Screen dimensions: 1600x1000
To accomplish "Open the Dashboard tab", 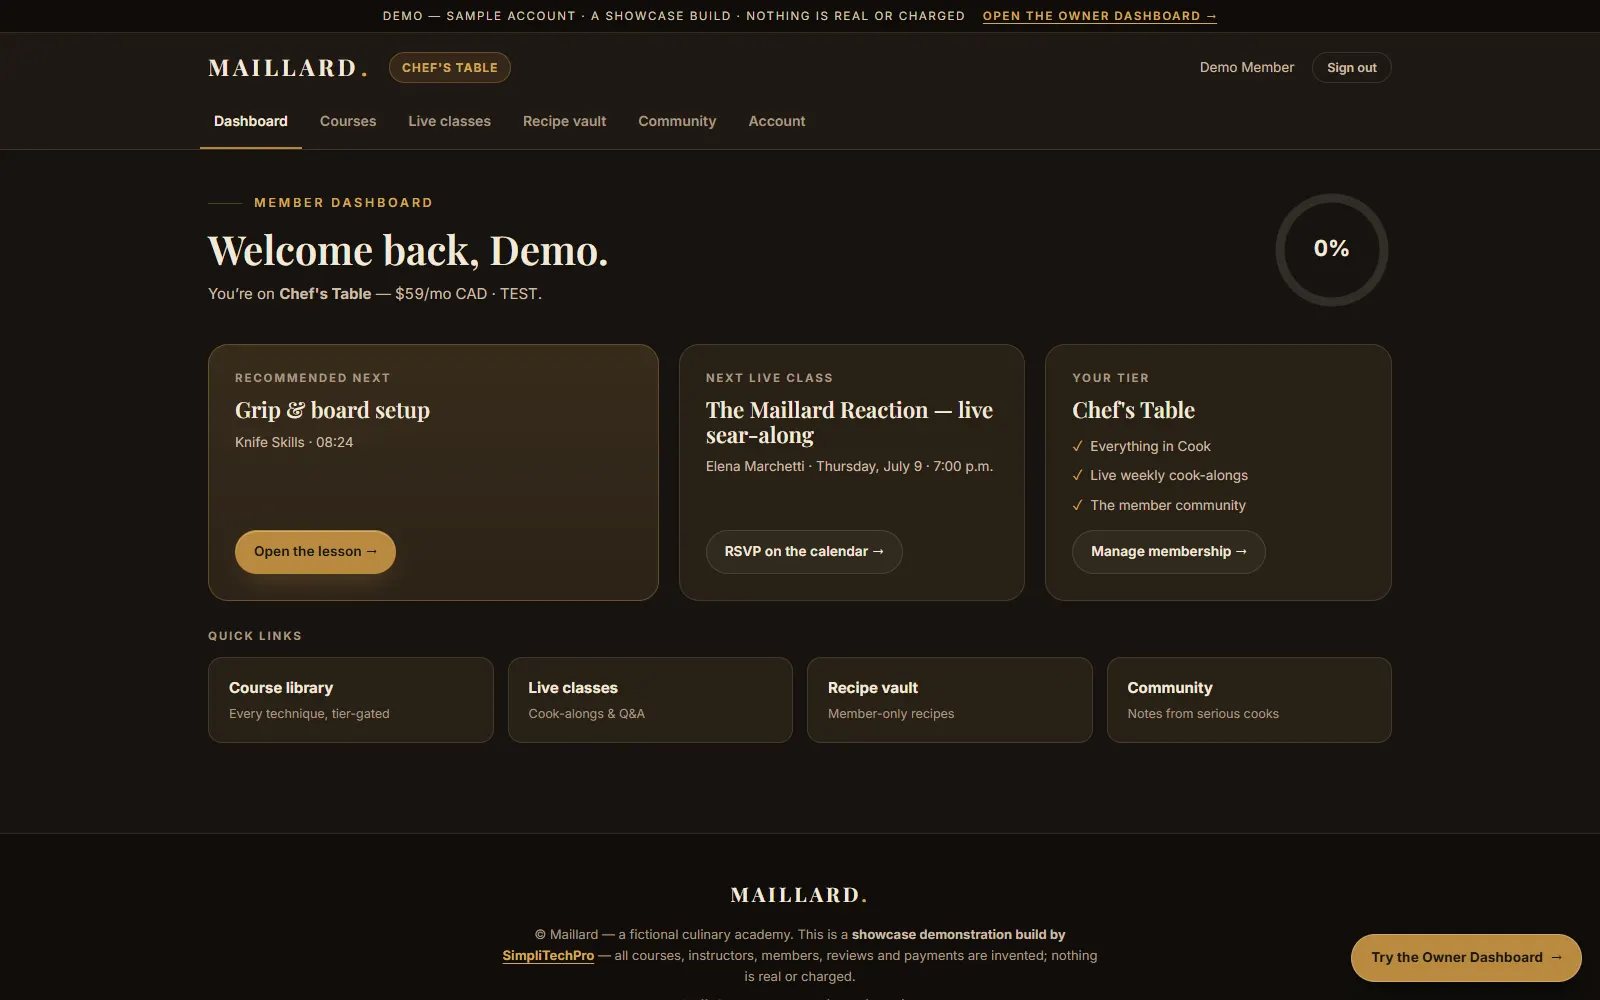I will [251, 121].
